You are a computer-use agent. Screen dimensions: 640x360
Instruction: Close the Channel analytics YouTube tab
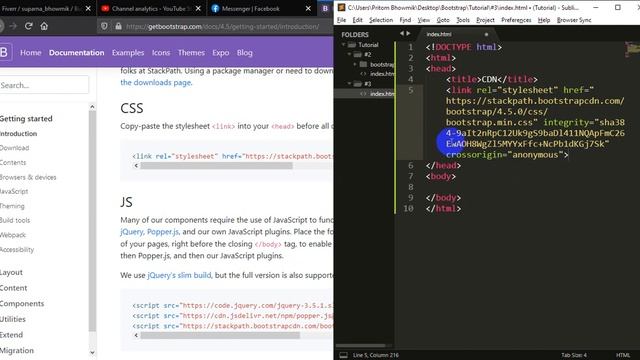[x=198, y=9]
